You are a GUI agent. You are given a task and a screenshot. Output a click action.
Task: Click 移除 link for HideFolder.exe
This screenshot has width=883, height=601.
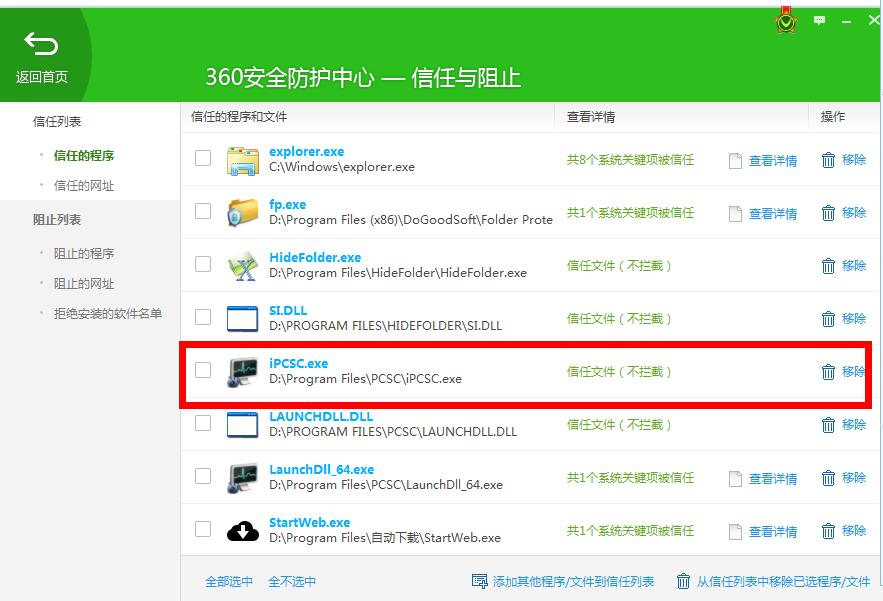pyautogui.click(x=854, y=266)
